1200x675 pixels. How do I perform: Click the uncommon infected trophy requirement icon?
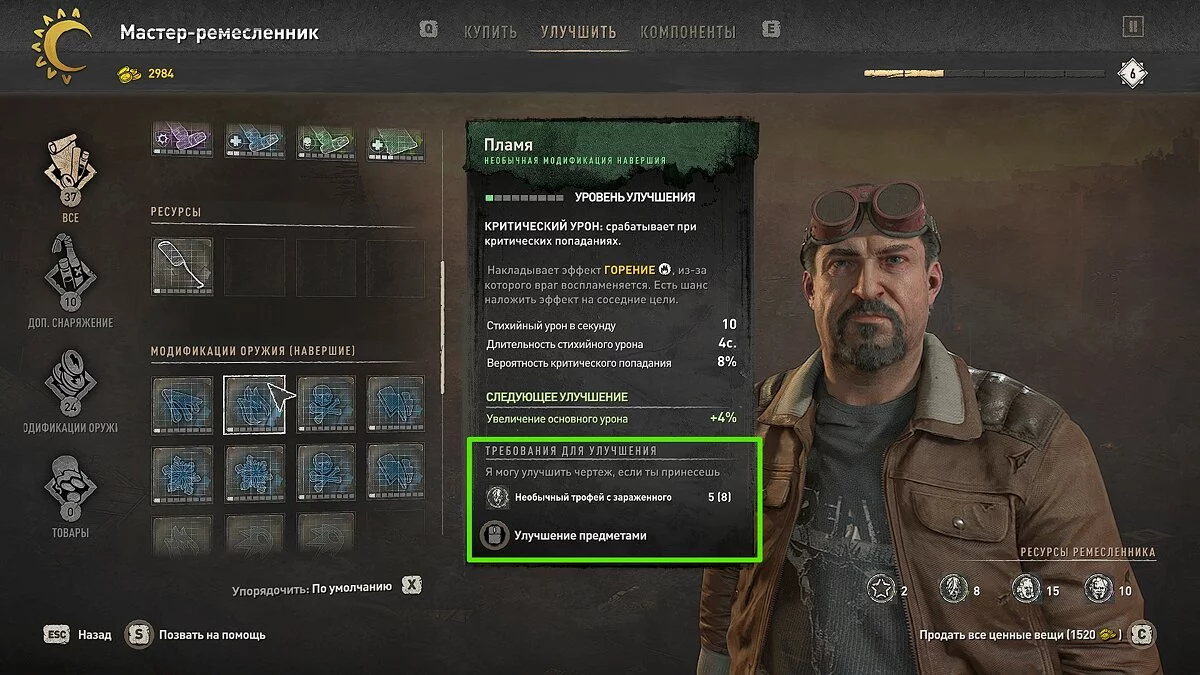(x=496, y=497)
